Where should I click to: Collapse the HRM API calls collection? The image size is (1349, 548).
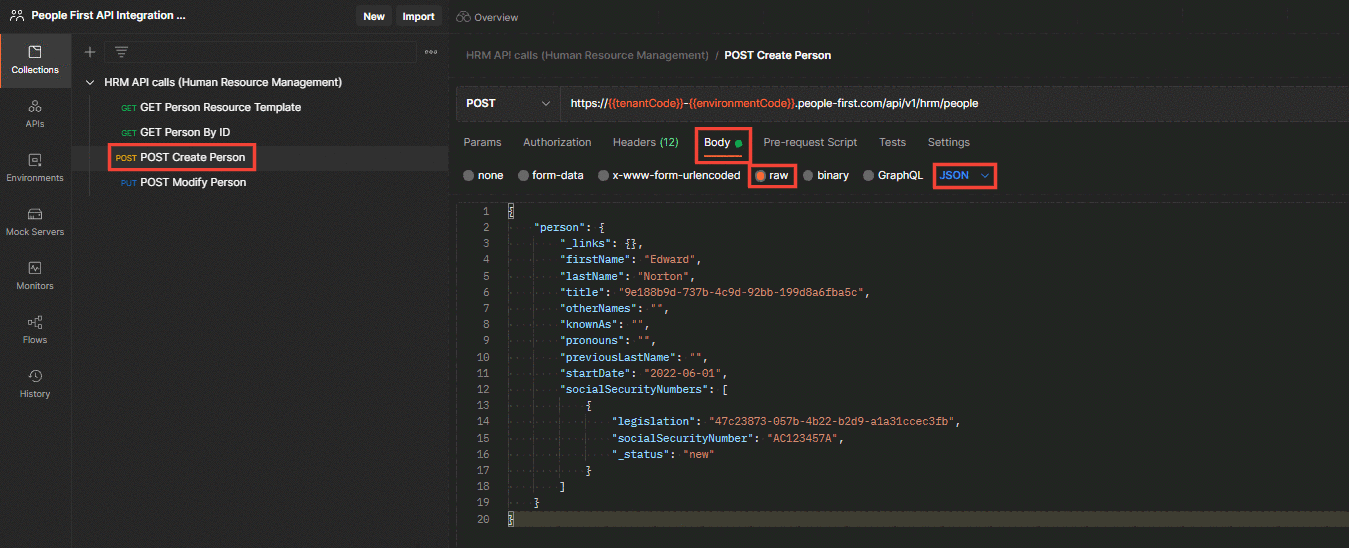(x=92, y=82)
